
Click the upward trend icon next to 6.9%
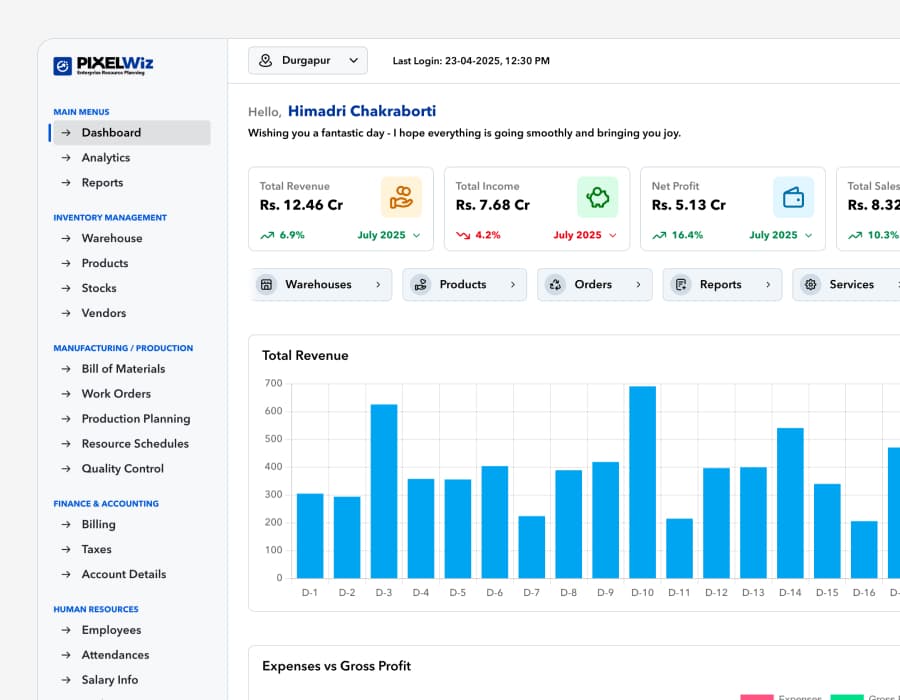[267, 235]
